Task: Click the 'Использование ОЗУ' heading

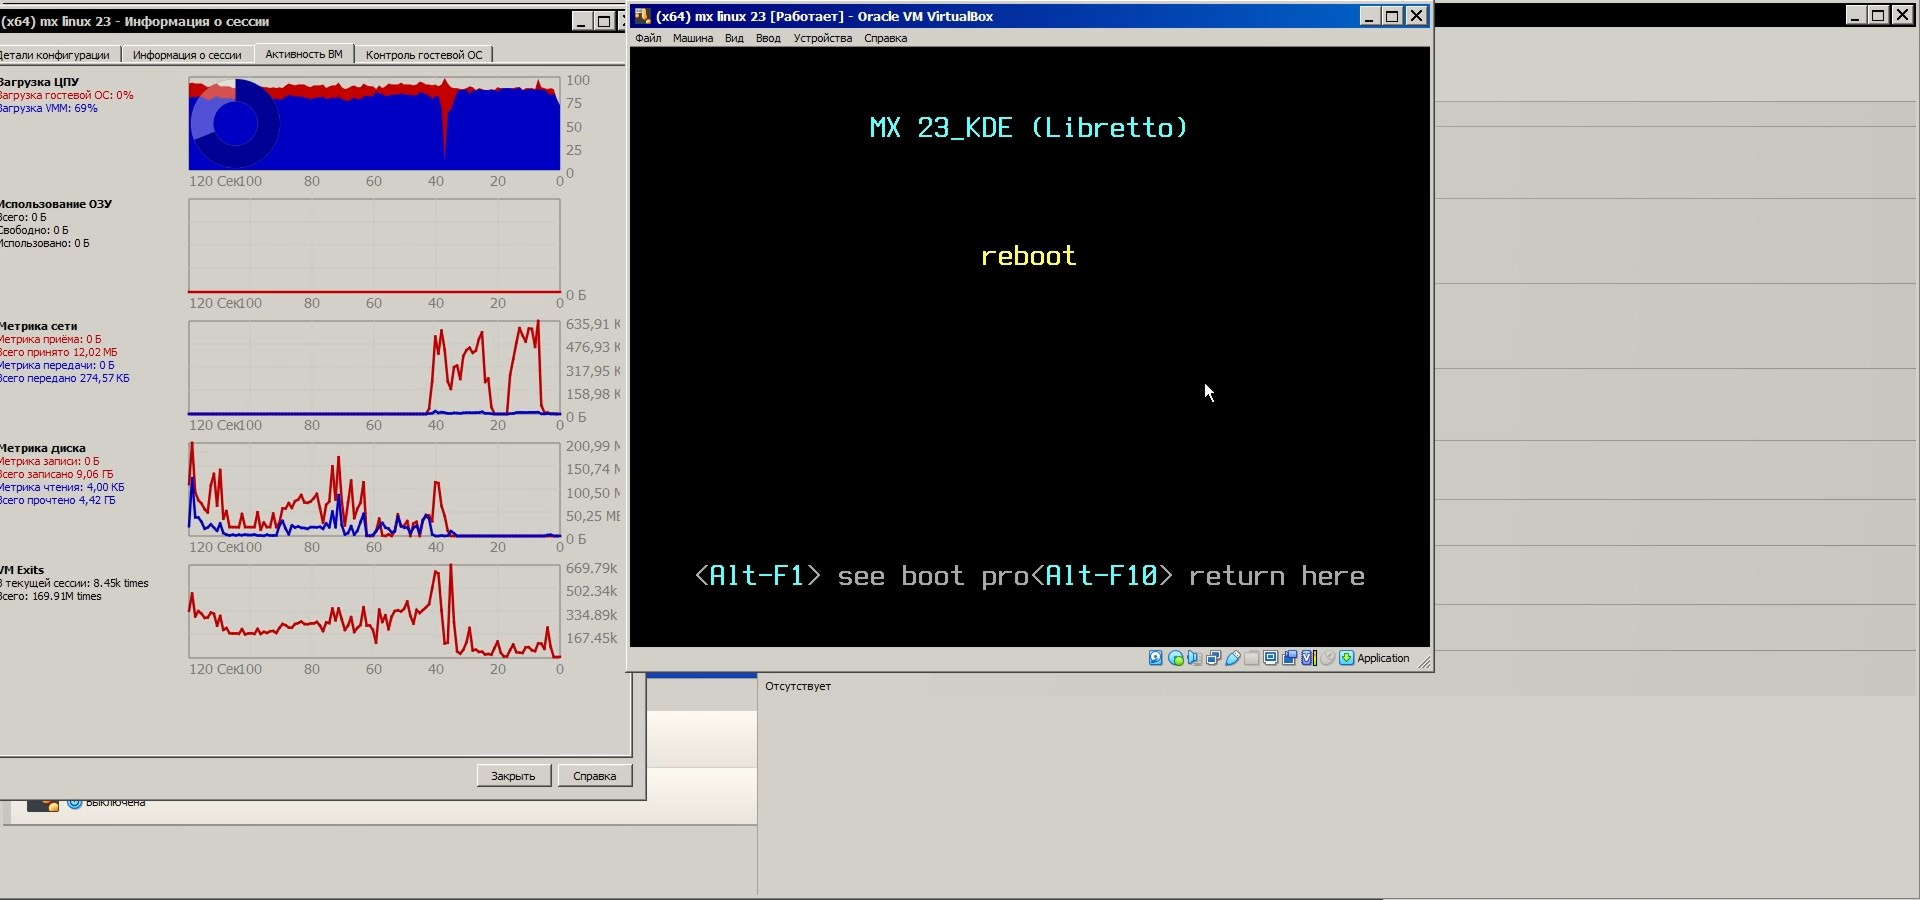Action: [x=56, y=204]
